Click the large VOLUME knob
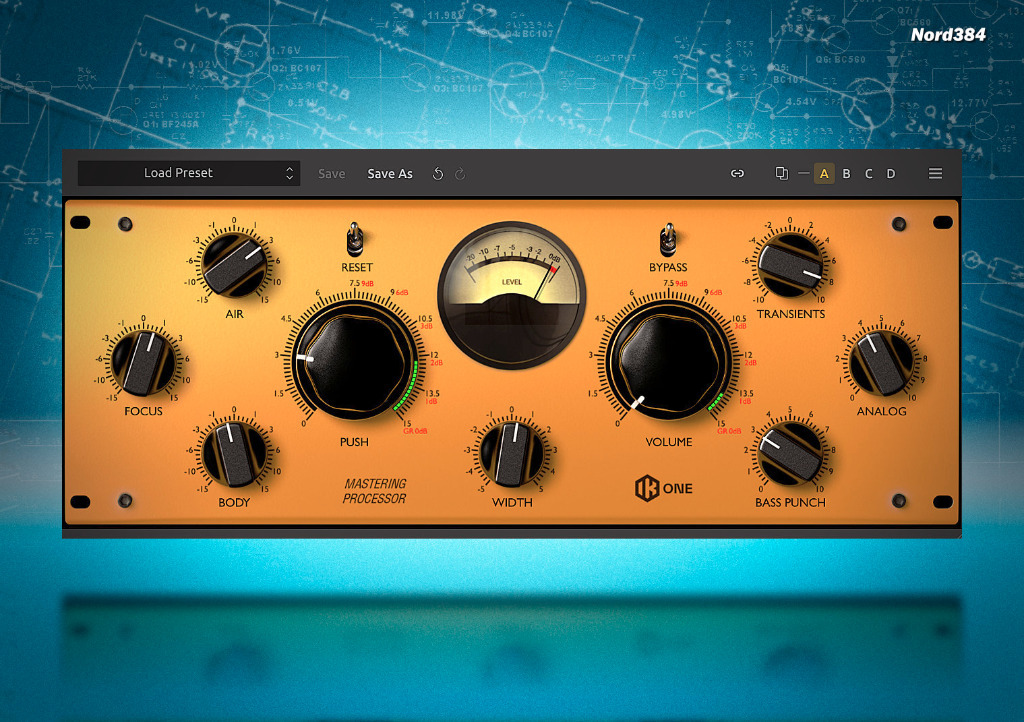The height and width of the screenshot is (722, 1024). 669,361
